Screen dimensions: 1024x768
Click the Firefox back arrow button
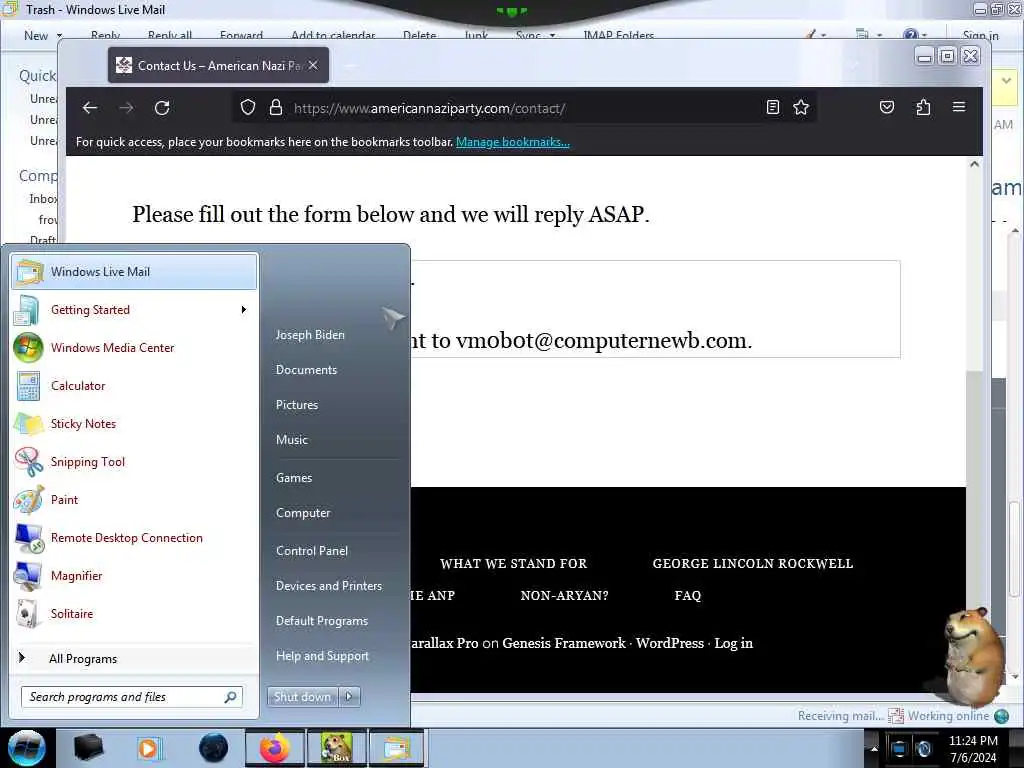(x=90, y=108)
